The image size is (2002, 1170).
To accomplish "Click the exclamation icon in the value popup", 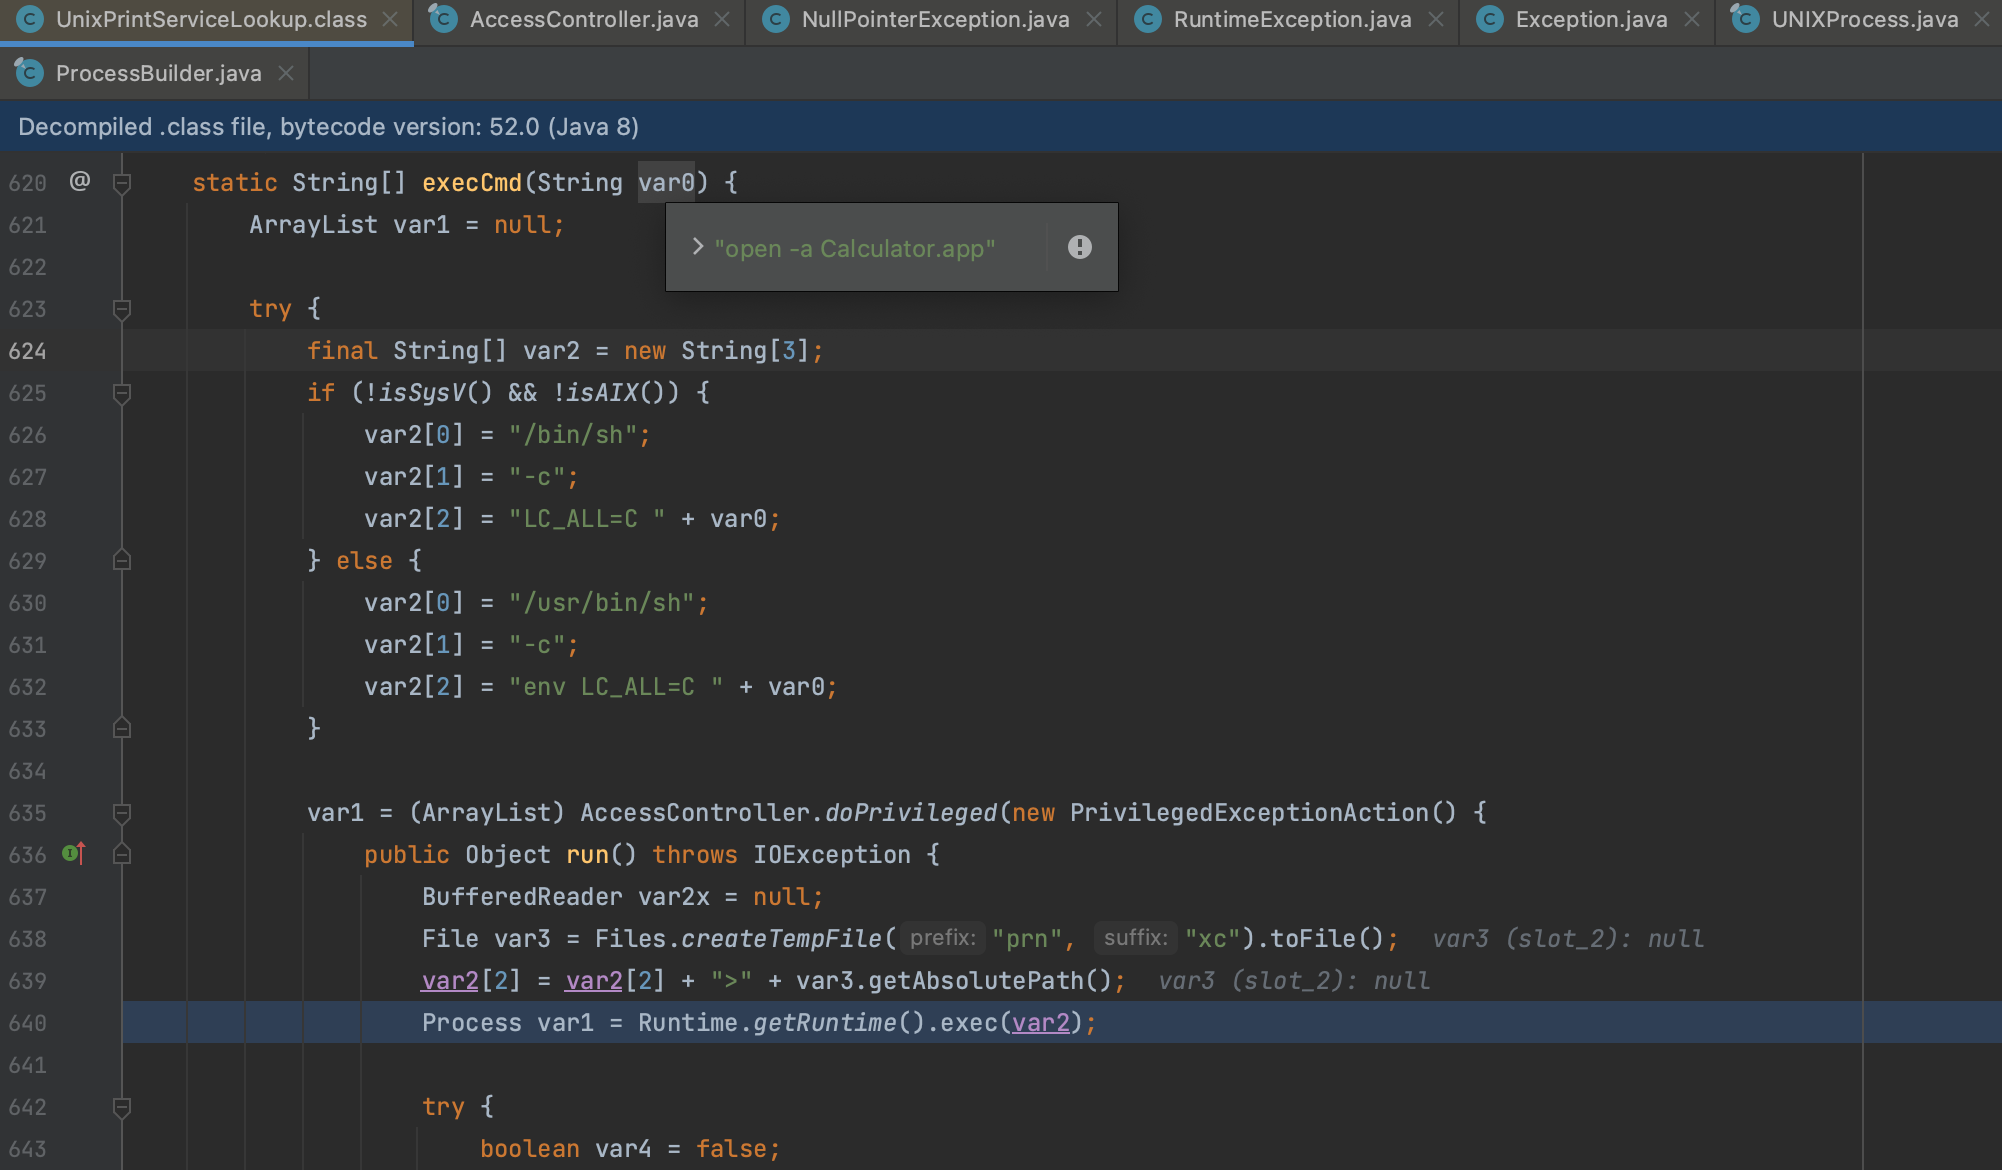I will click(x=1080, y=247).
